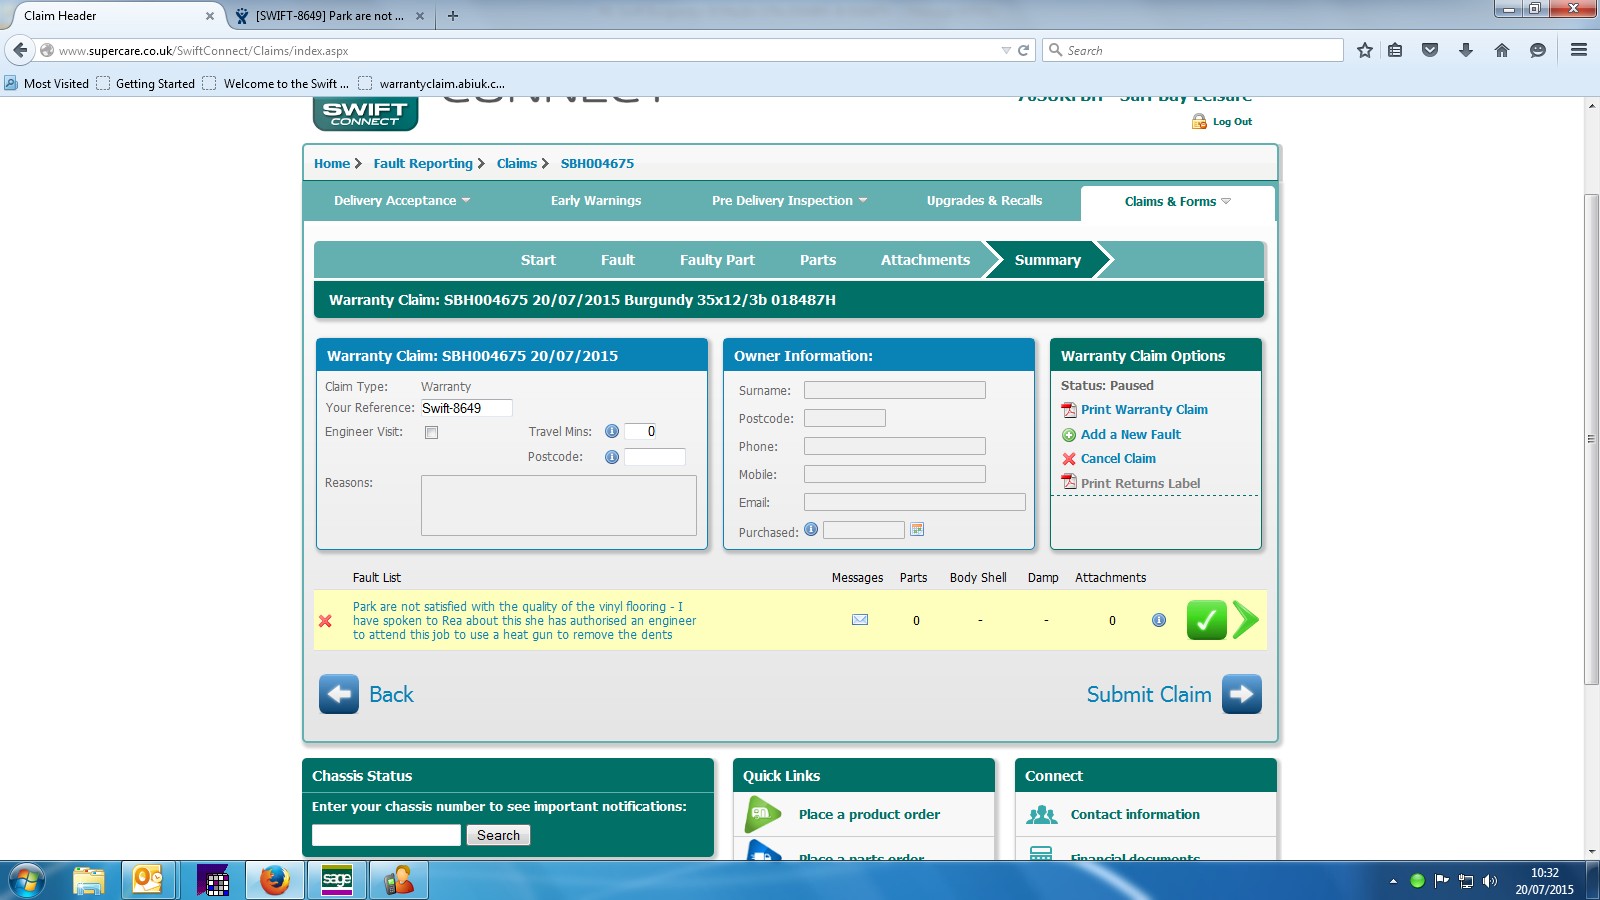Click the fault row info icon

click(1159, 620)
